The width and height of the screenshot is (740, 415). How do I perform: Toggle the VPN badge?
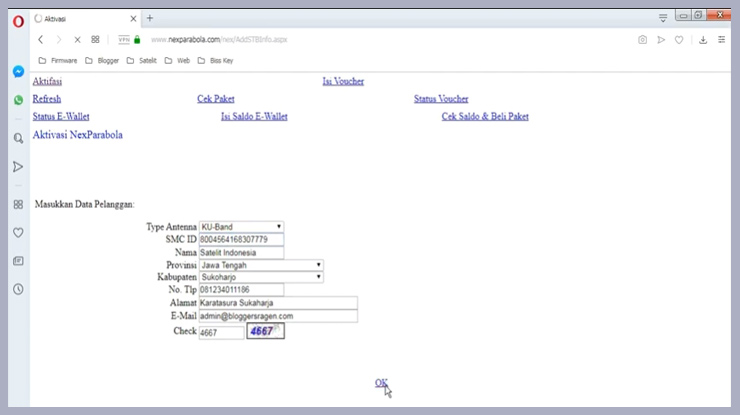124,40
